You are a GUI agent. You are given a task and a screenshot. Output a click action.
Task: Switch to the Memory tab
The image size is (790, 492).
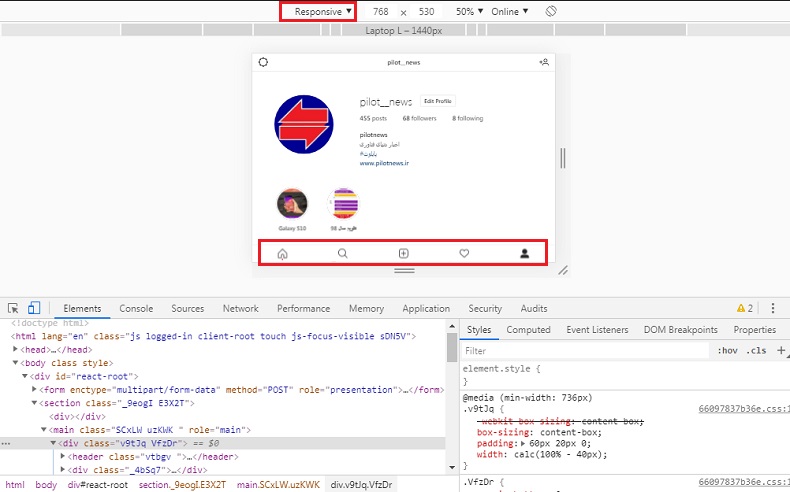click(366, 308)
